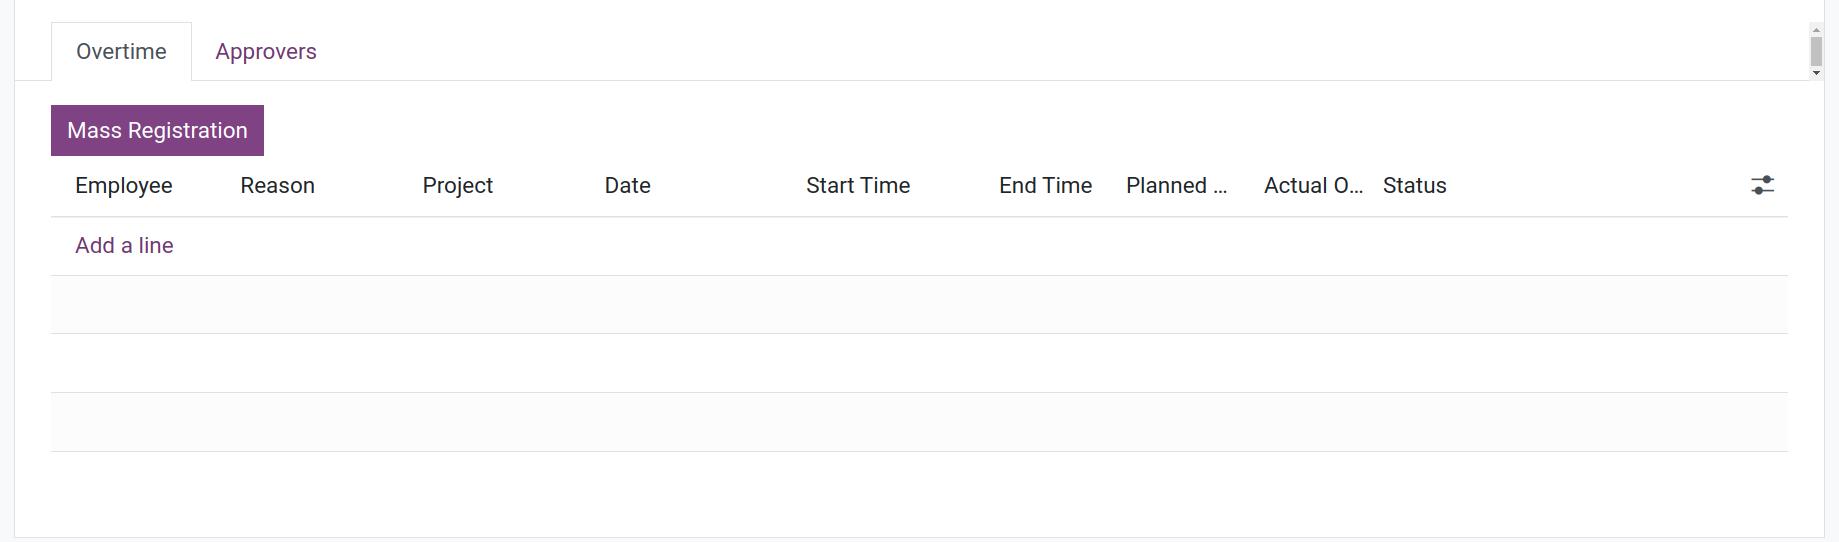Viewport: 1839px width, 542px height.
Task: Click the first shaded empty row under Add a line
Action: 919,305
